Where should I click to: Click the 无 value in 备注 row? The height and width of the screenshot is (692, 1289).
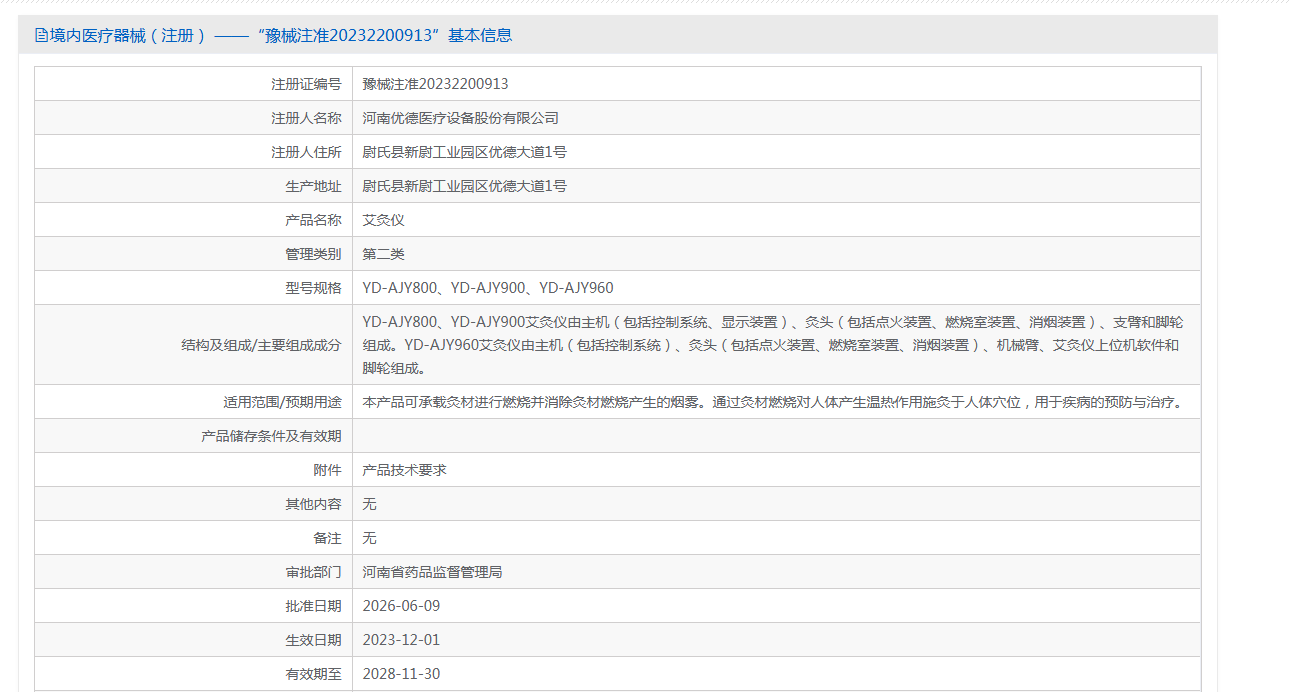pos(369,538)
